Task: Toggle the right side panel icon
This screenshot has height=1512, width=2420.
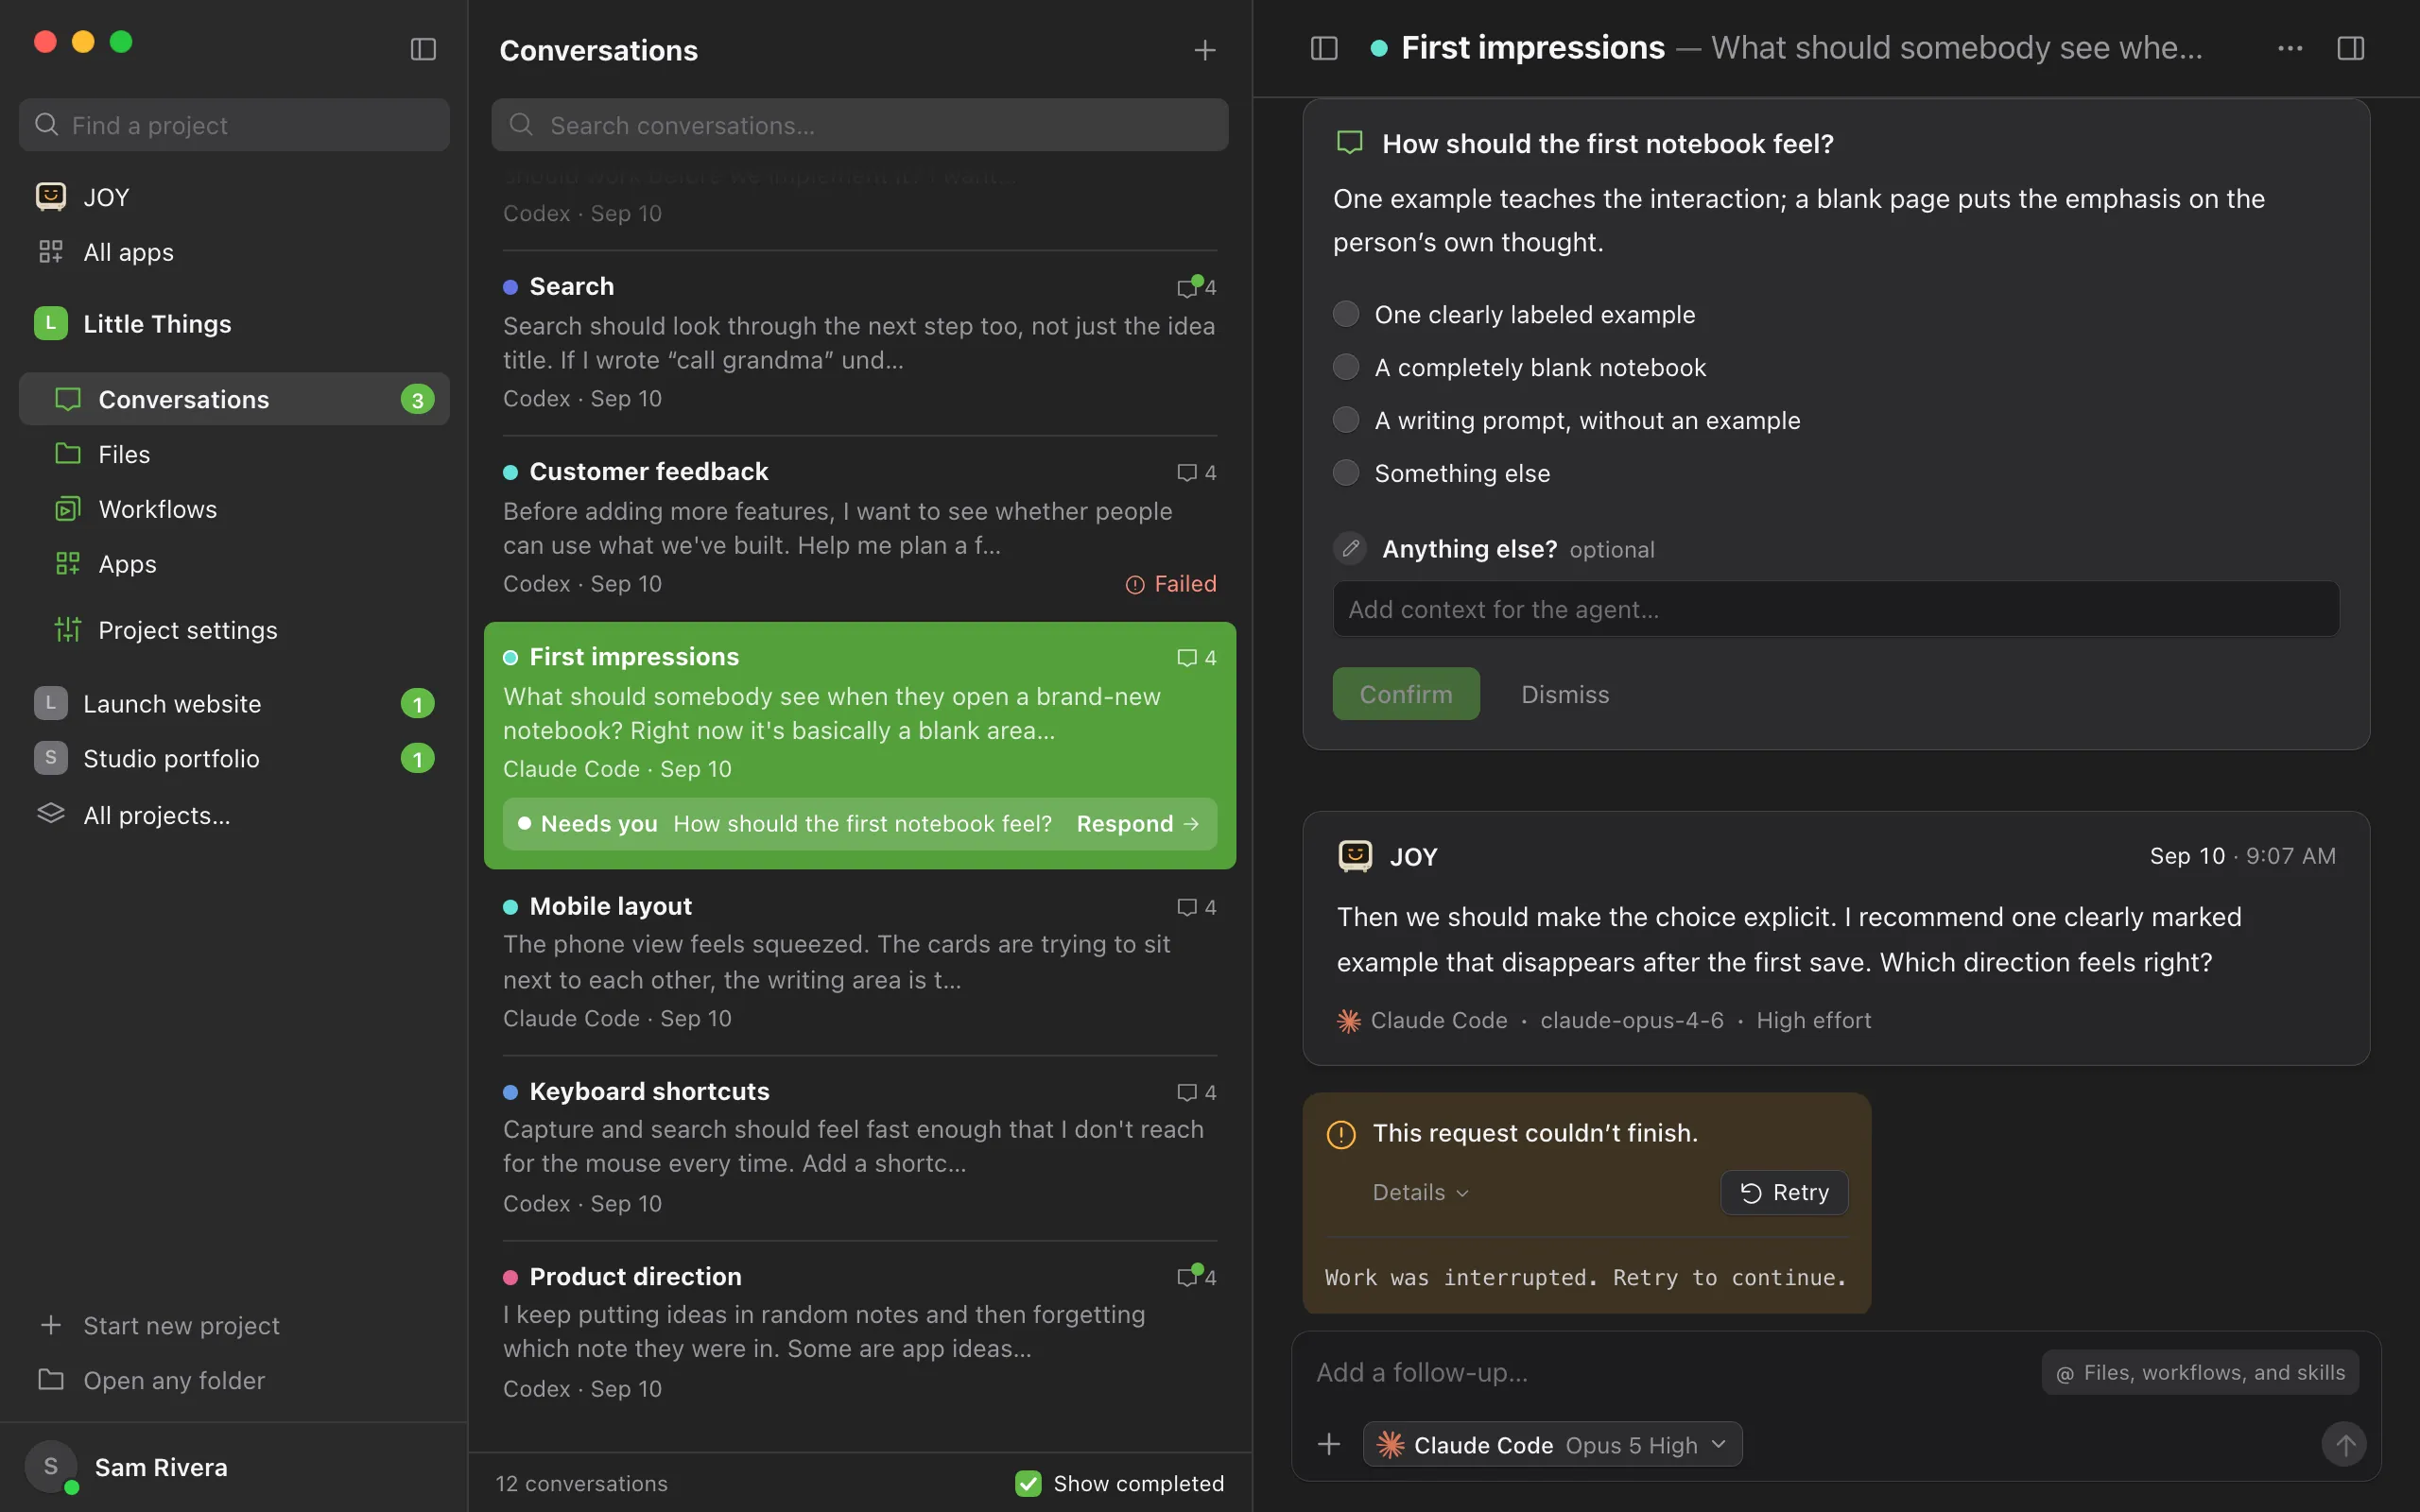Action: coord(2351,48)
